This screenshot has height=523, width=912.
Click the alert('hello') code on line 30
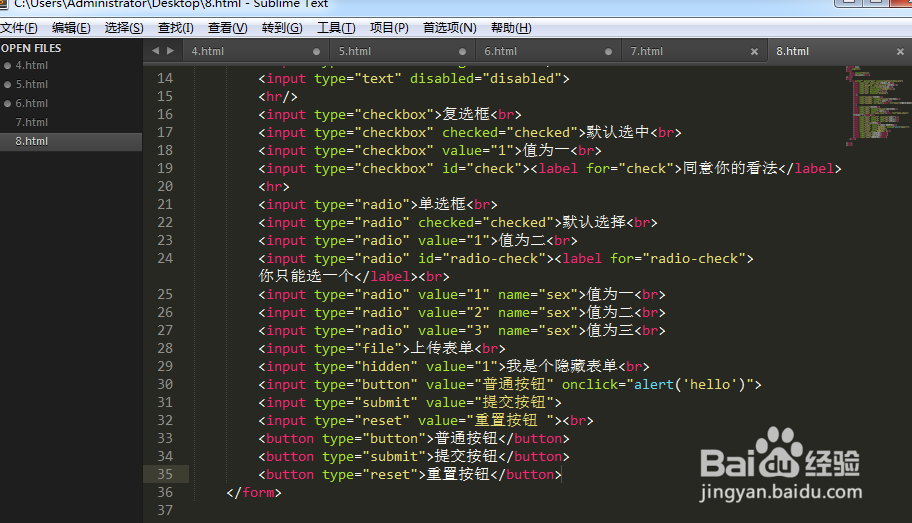689,385
